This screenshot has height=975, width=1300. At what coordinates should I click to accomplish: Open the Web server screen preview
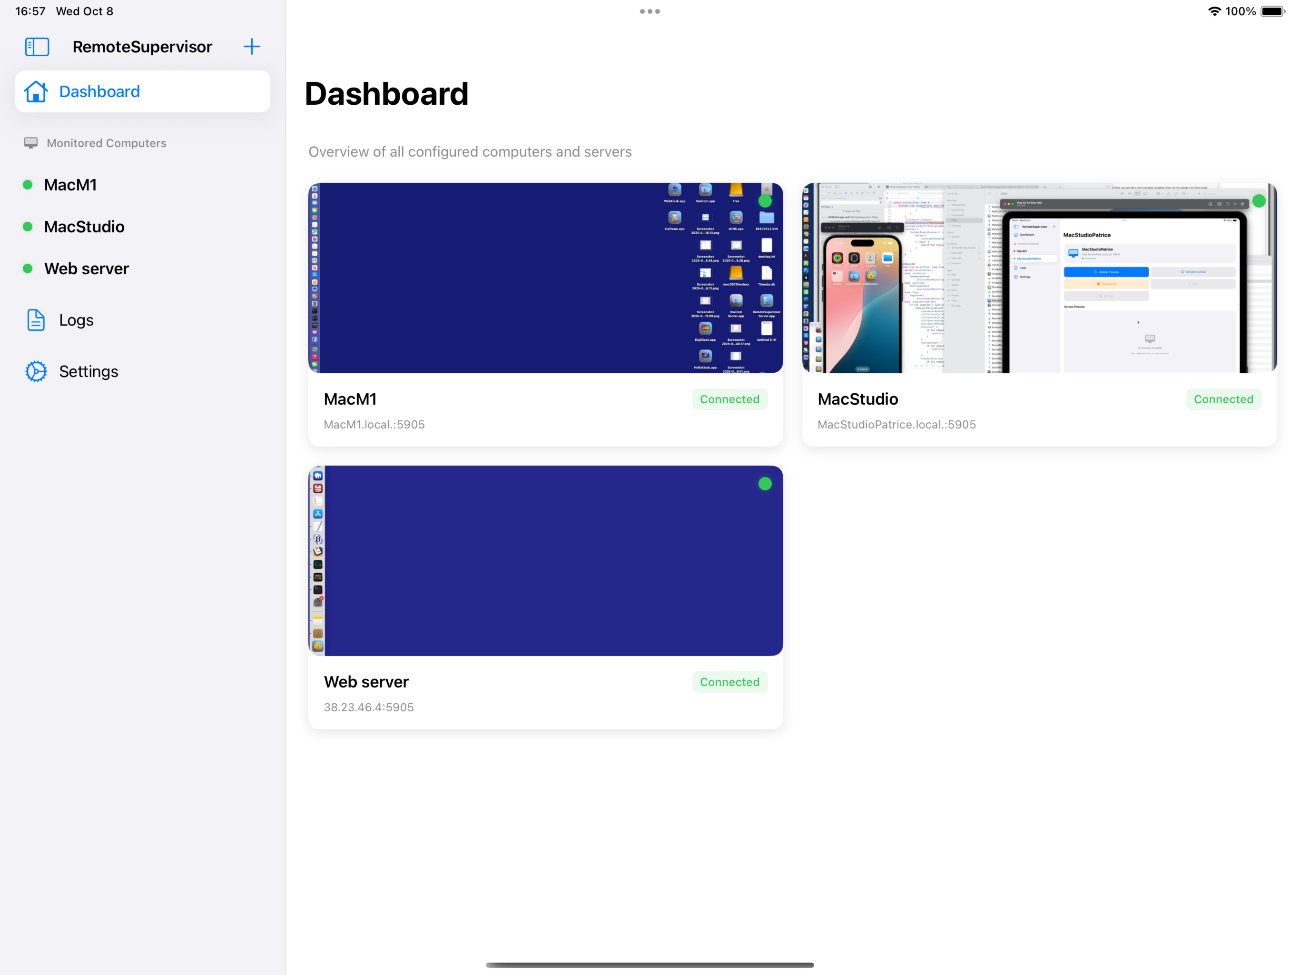[545, 561]
